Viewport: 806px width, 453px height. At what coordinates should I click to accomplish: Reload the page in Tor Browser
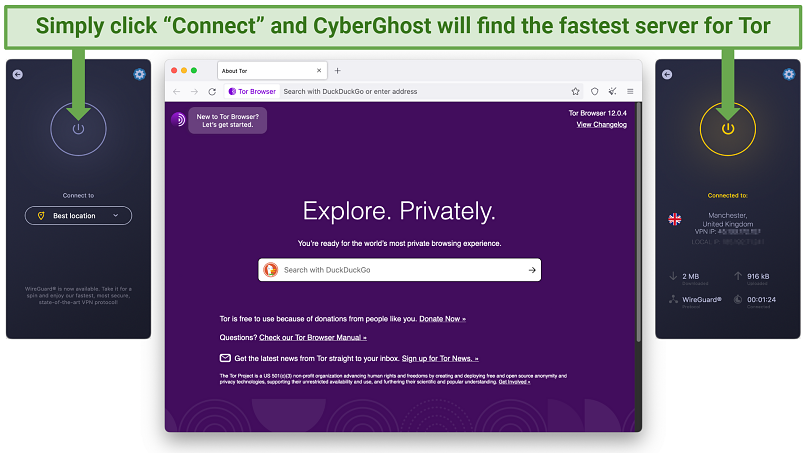tap(212, 92)
